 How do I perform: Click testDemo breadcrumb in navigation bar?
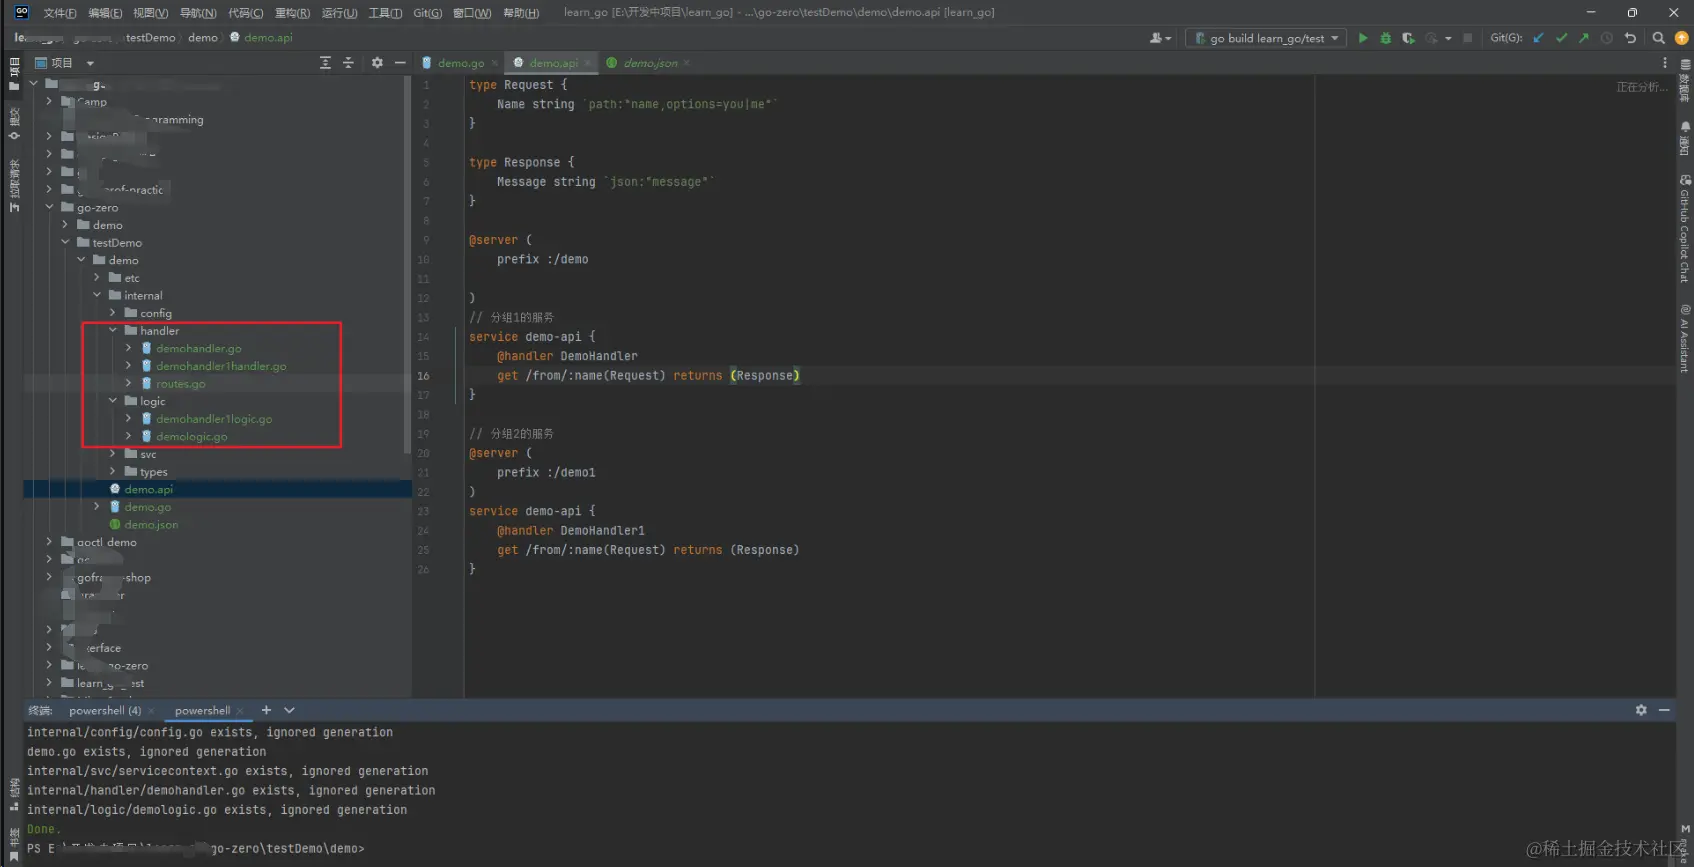[x=150, y=37]
